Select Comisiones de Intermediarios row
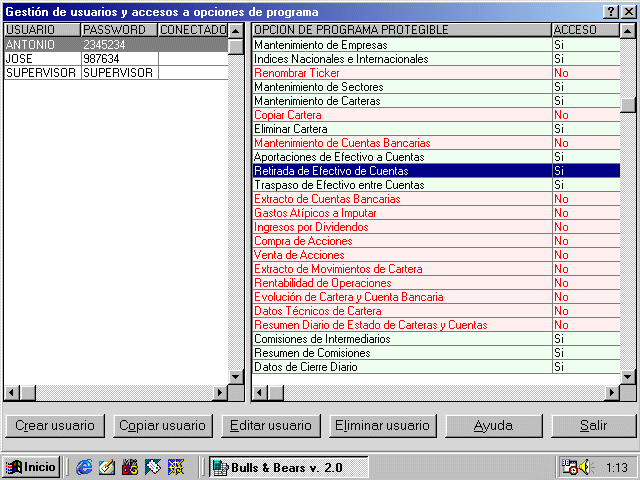The image size is (640, 480). (x=436, y=339)
